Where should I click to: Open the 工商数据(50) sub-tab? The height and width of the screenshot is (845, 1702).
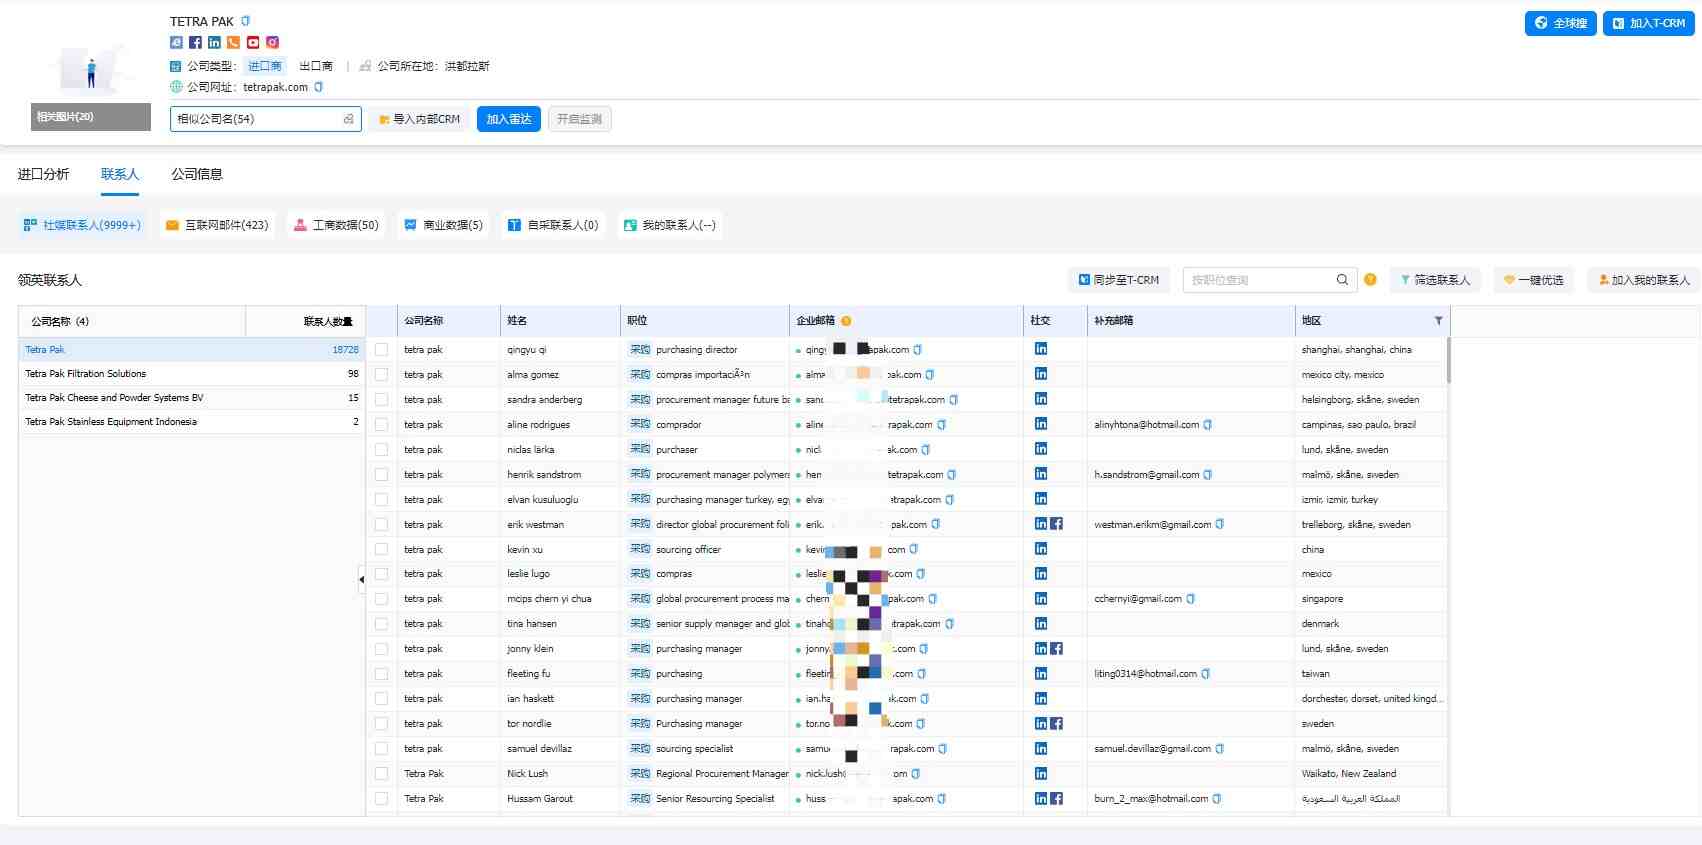(336, 225)
